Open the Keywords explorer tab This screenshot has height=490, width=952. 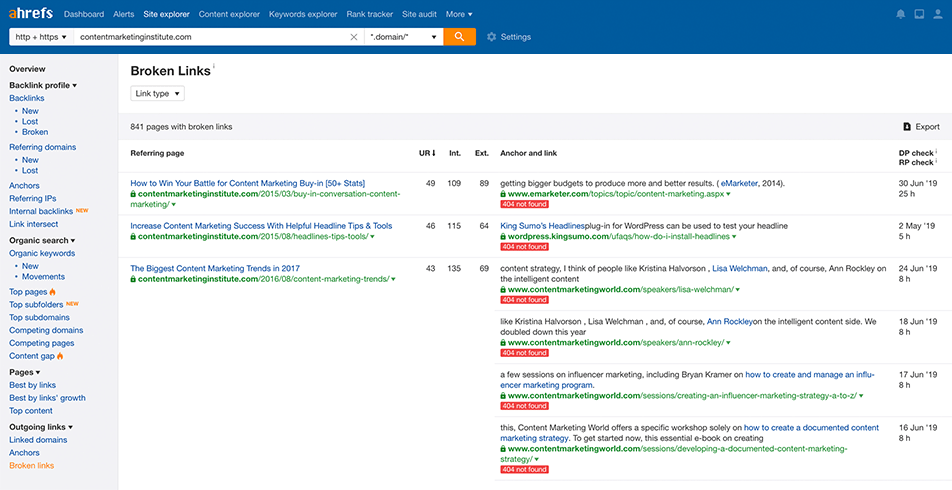303,14
